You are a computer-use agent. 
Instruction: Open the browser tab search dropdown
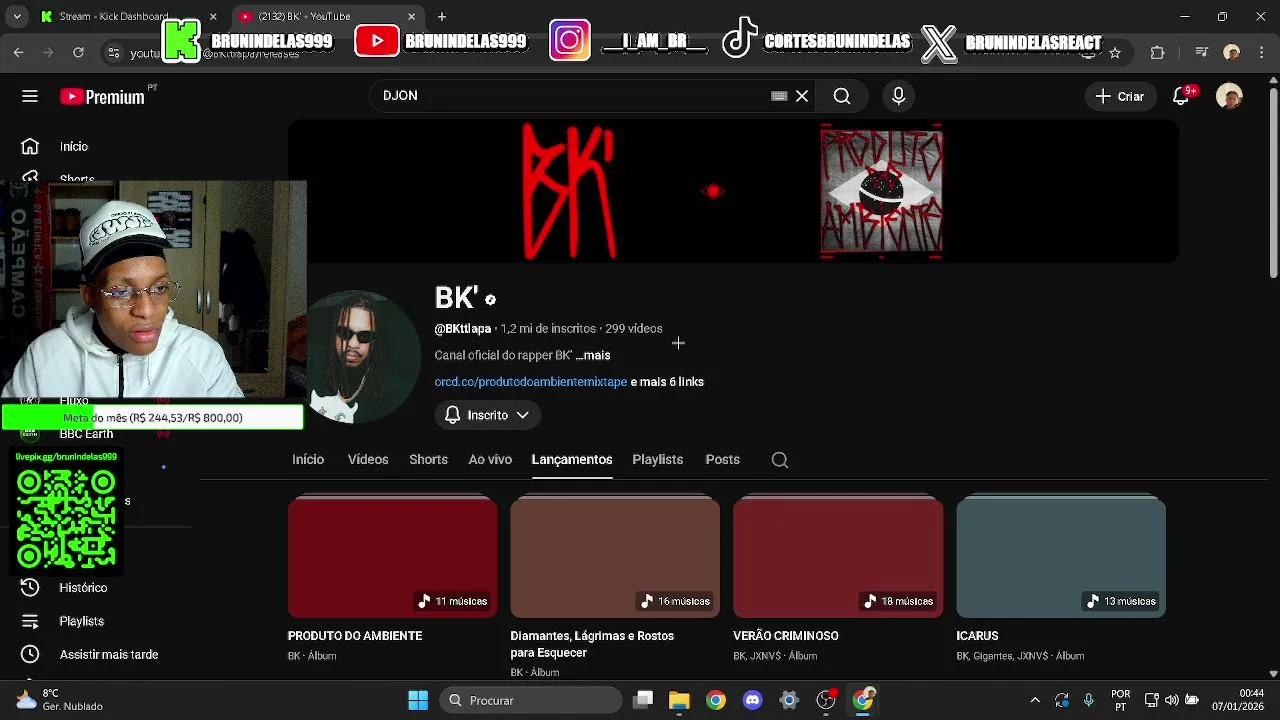[17, 16]
